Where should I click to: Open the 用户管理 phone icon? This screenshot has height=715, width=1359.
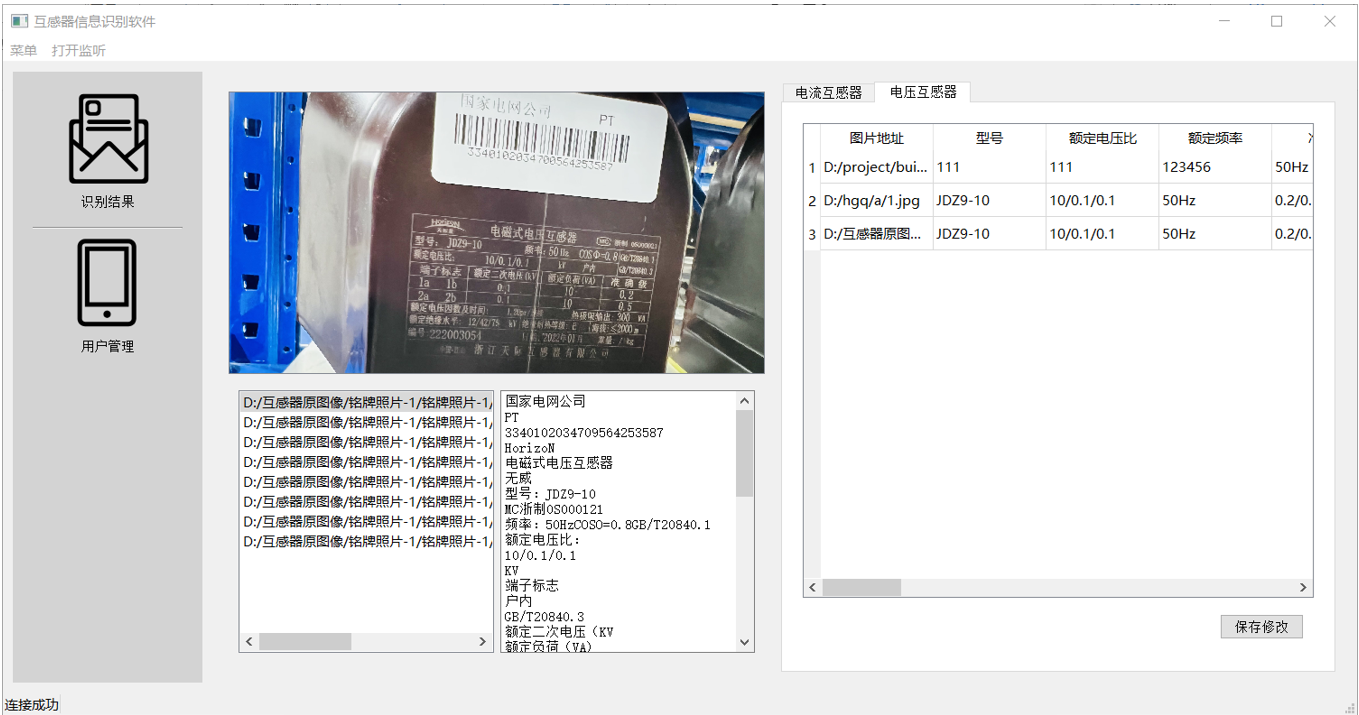click(x=107, y=283)
